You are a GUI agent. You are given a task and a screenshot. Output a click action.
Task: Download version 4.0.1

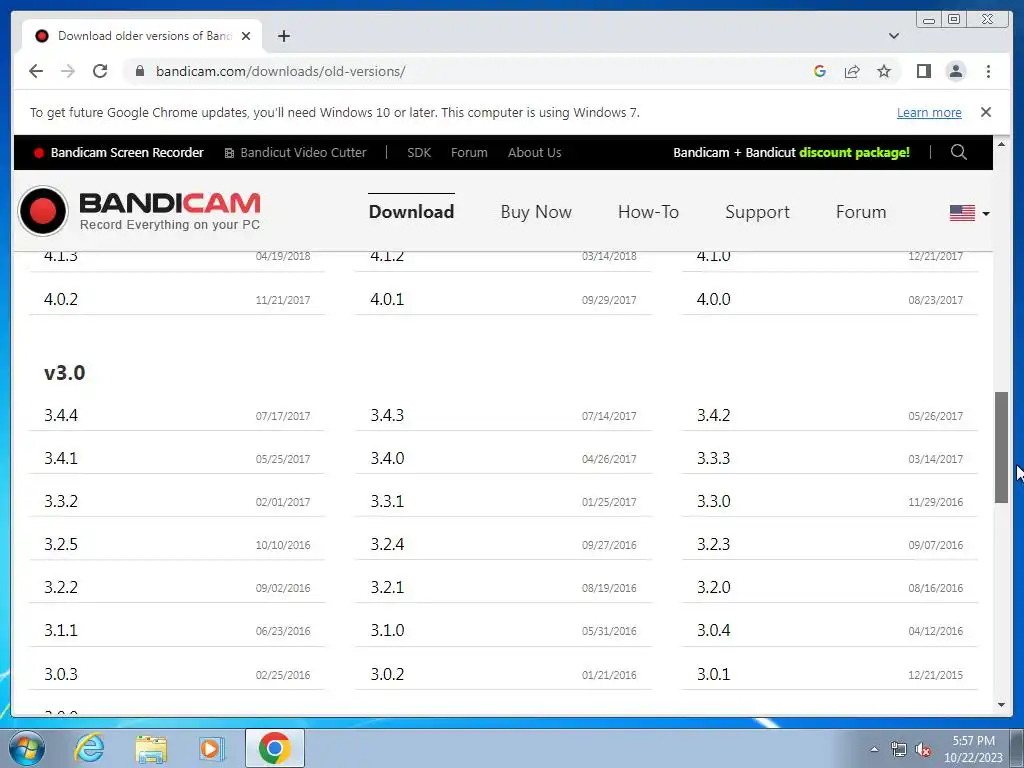[x=503, y=299]
